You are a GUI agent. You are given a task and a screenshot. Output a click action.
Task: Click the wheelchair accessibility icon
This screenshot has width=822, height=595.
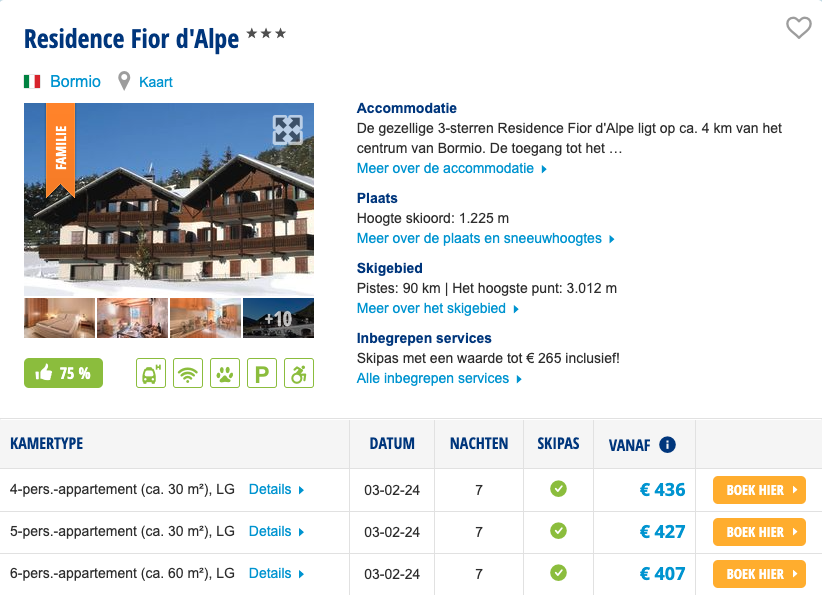click(x=298, y=373)
